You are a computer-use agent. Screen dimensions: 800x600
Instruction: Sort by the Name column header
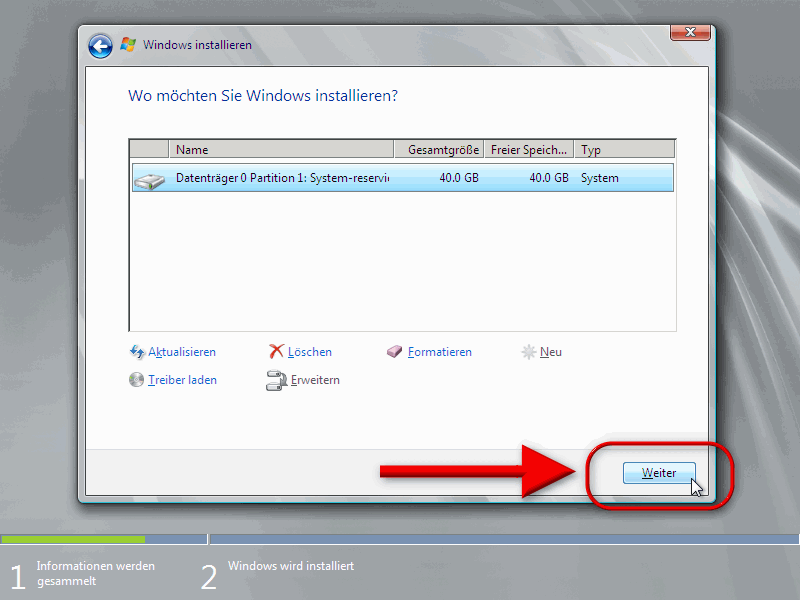pos(280,150)
